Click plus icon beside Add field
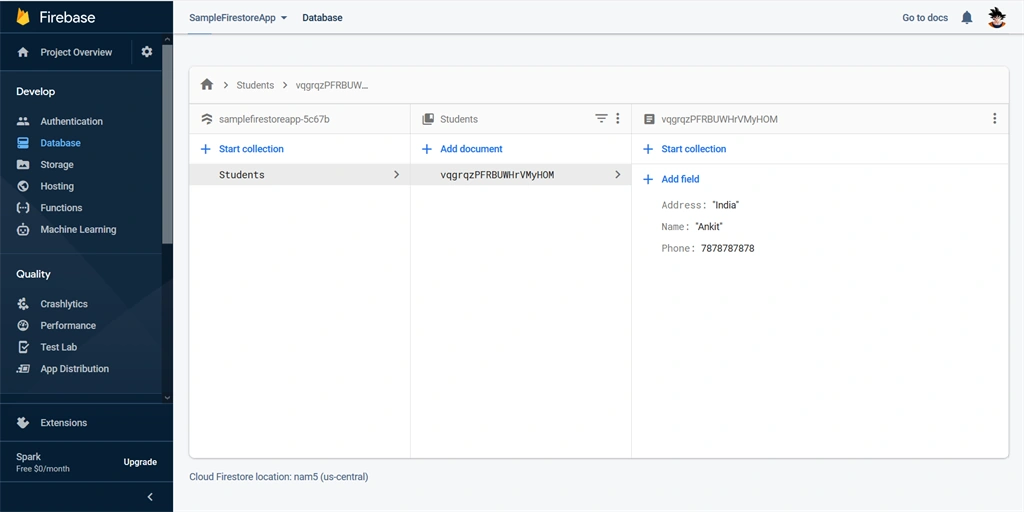This screenshot has height=512, width=1024. point(648,179)
